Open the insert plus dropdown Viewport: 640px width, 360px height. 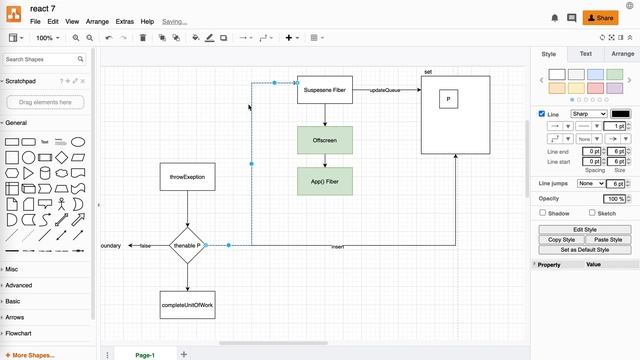pos(292,38)
